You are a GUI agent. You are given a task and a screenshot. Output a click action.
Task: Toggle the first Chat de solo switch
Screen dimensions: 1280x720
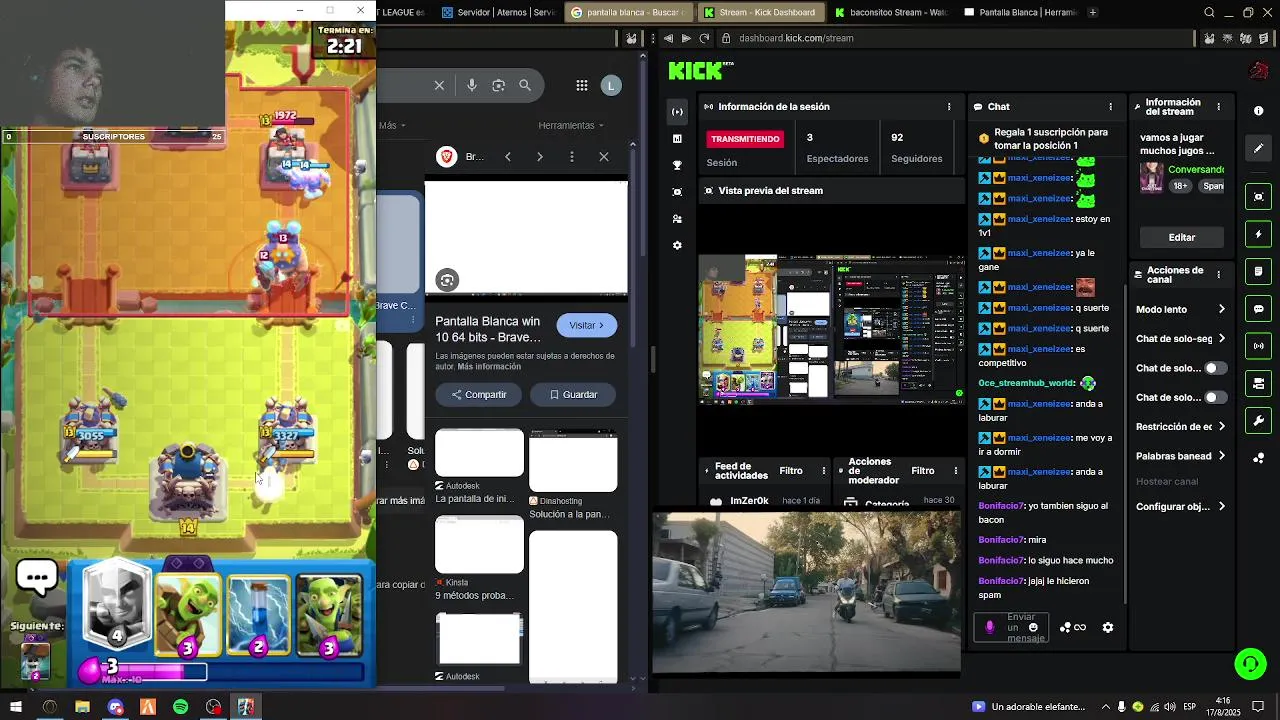(1215, 368)
